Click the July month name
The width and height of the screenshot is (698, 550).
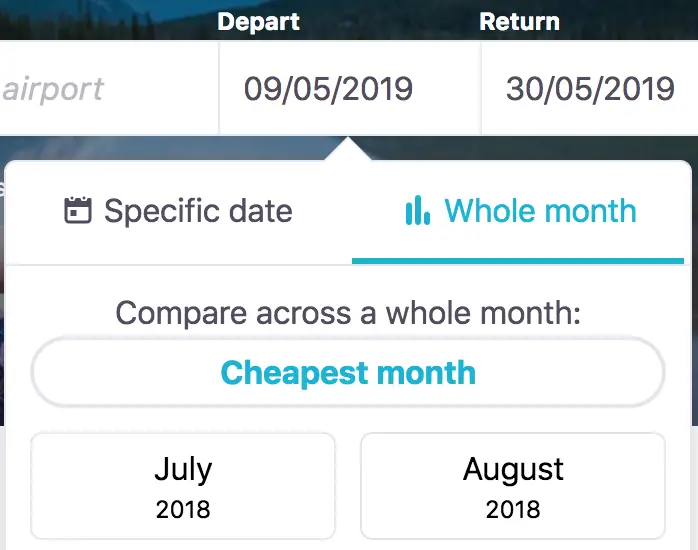[x=183, y=470]
